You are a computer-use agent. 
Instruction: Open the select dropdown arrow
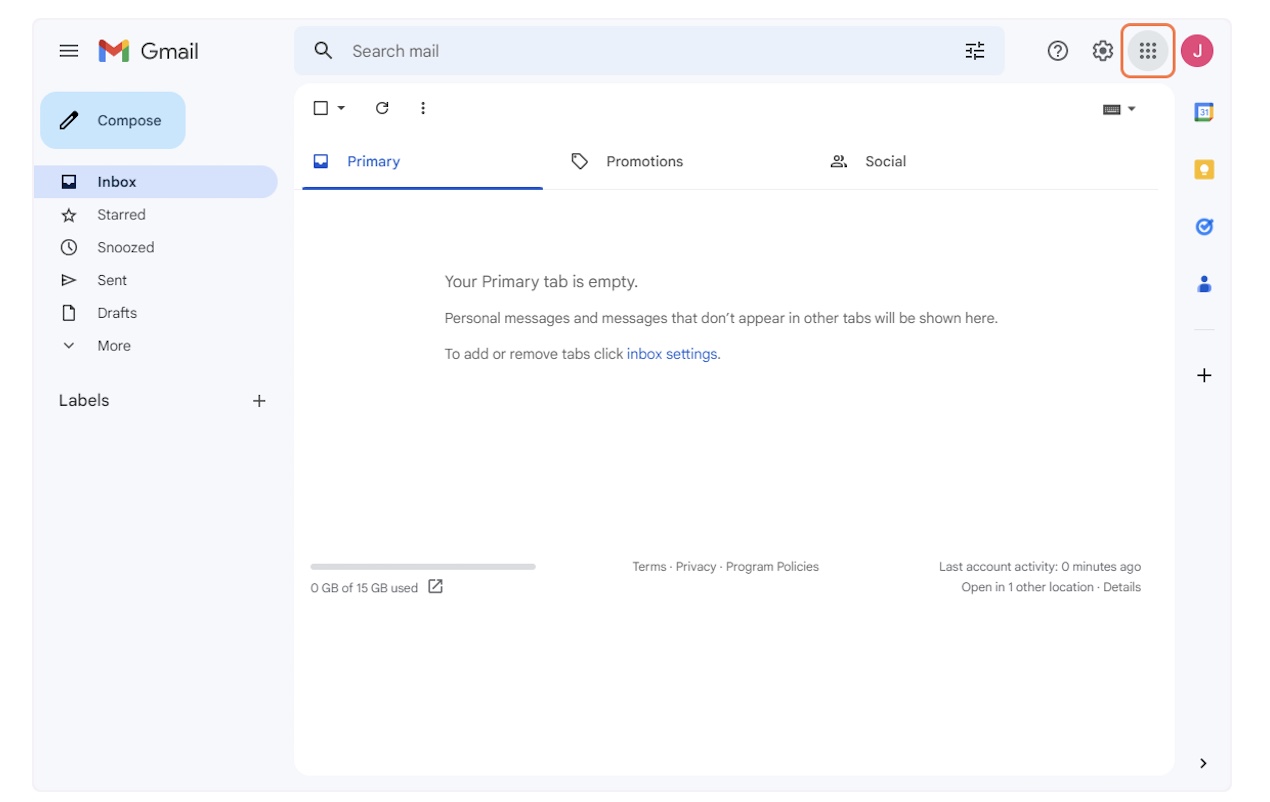coord(341,108)
